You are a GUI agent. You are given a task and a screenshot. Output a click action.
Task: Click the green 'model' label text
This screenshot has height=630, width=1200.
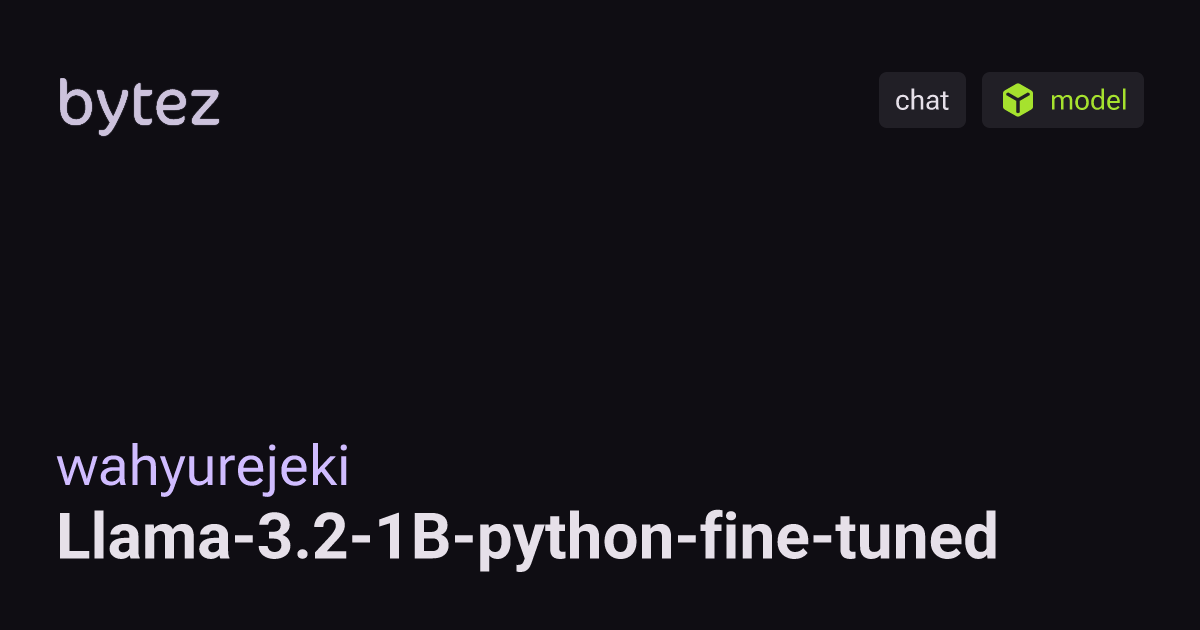pos(1088,100)
